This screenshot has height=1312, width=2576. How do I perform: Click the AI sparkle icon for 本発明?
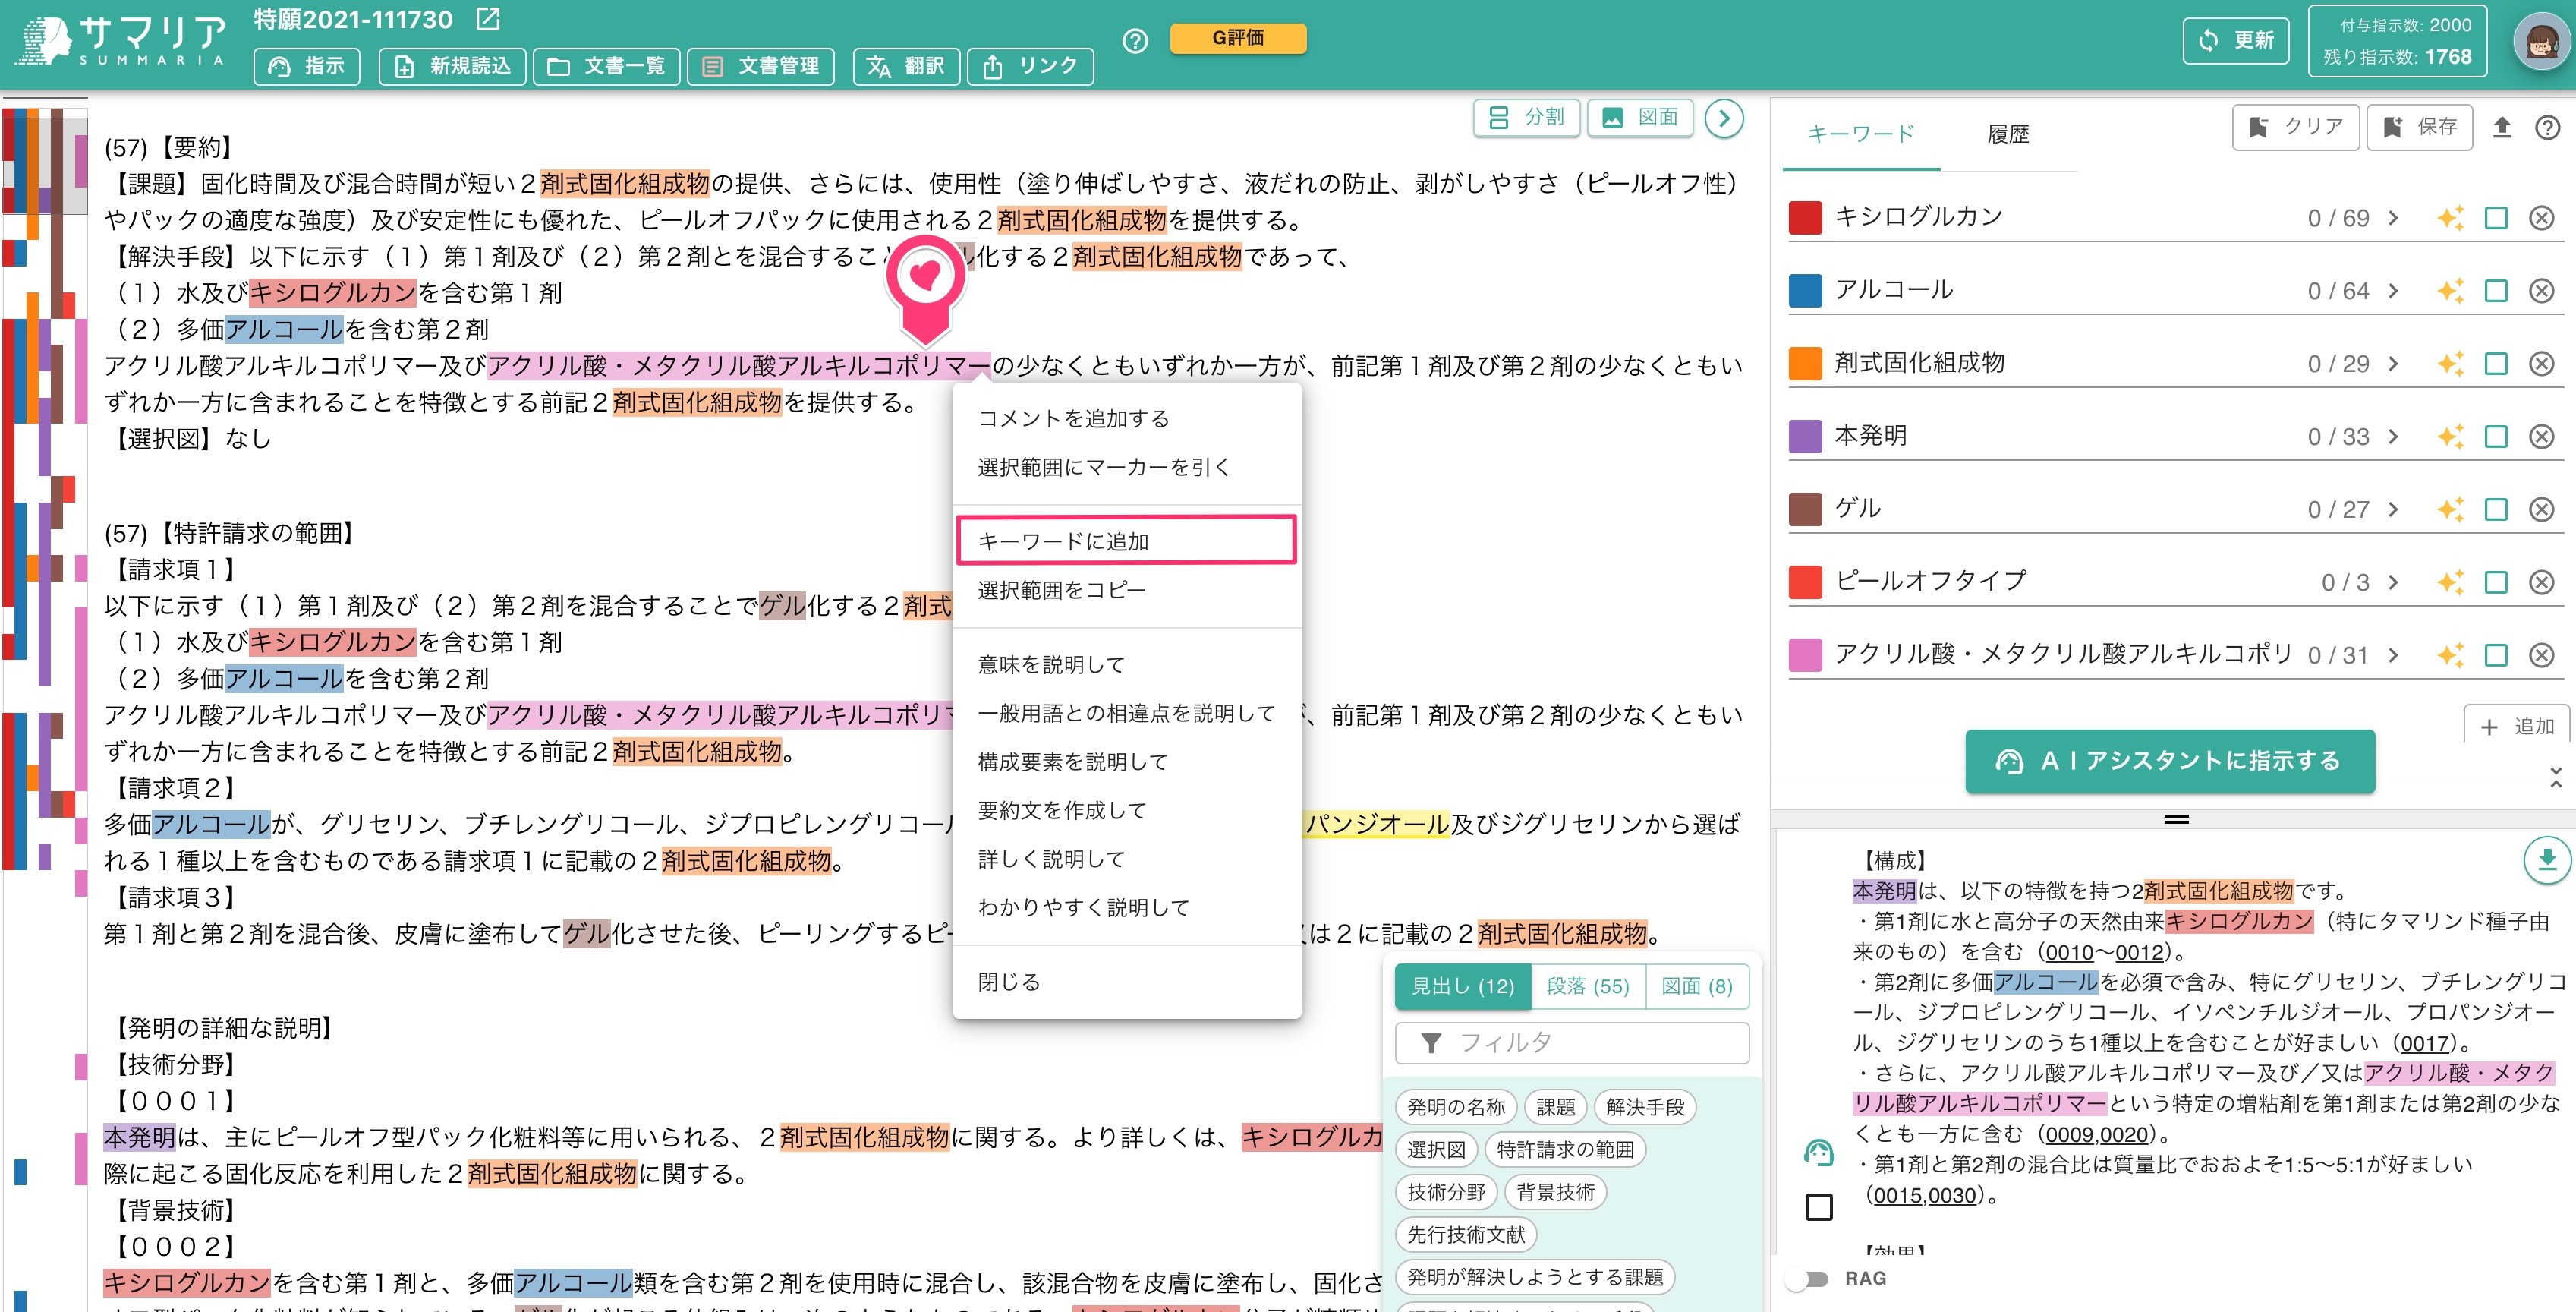(x=2450, y=437)
